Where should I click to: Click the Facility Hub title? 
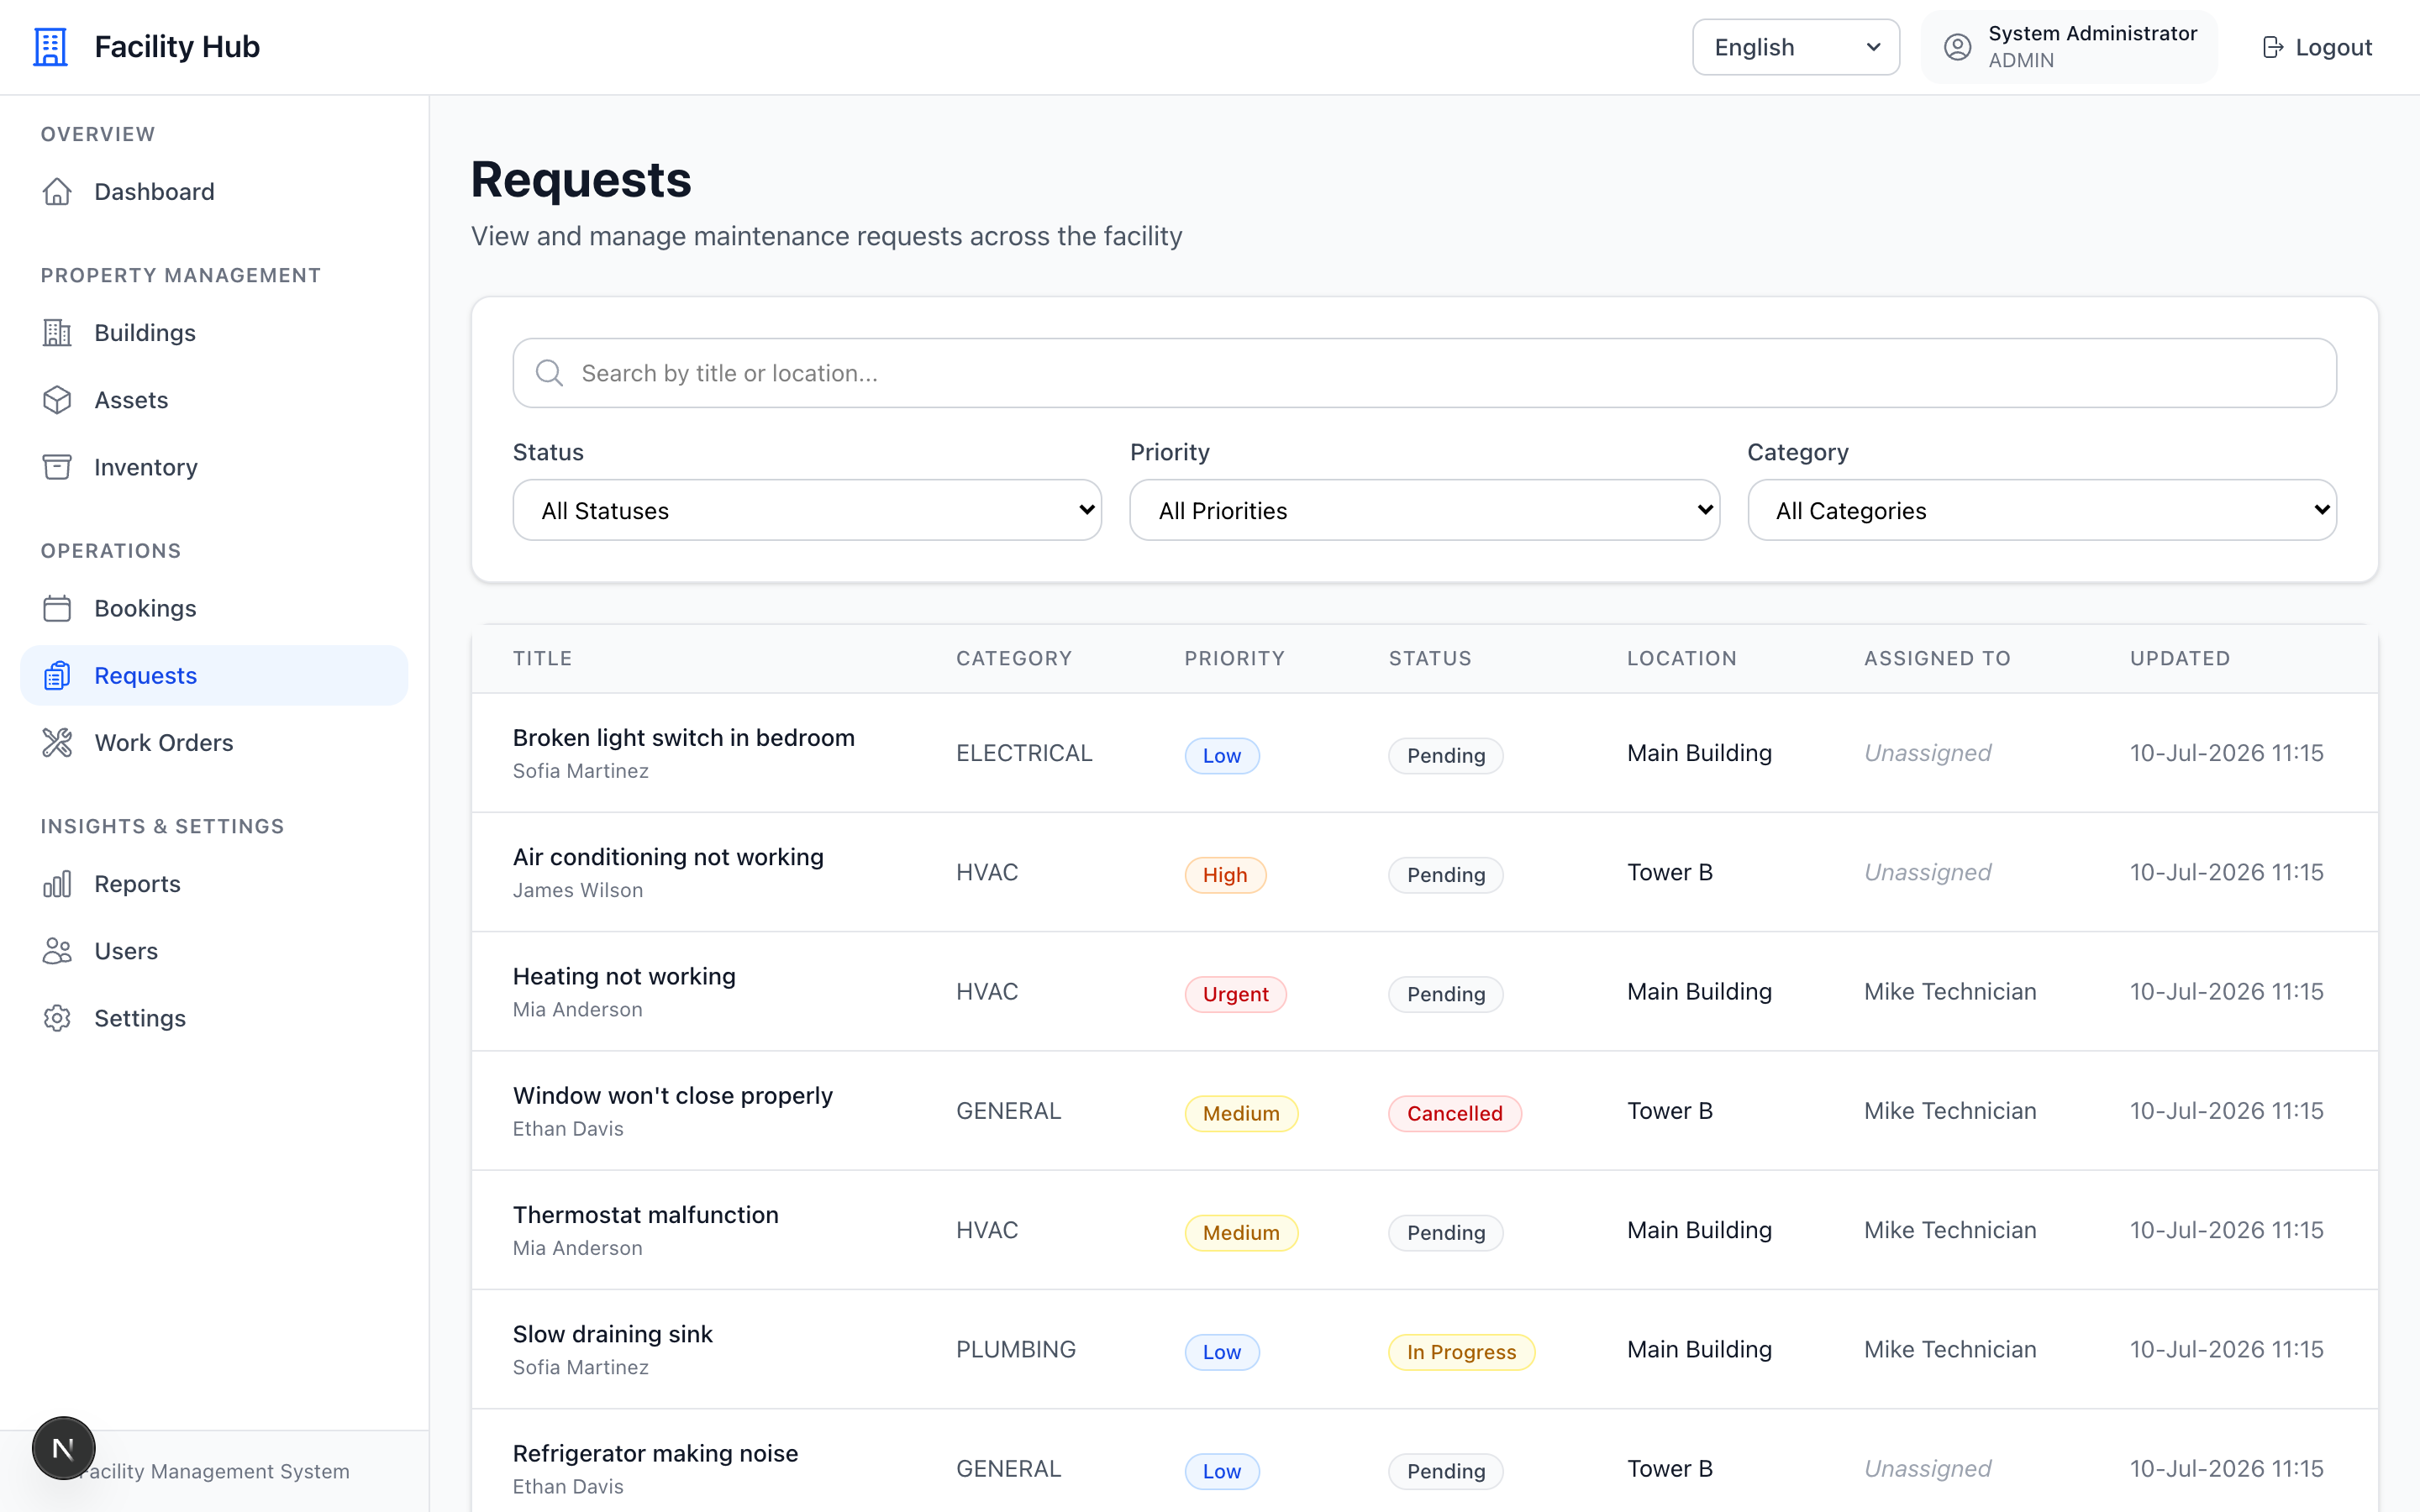(177, 47)
